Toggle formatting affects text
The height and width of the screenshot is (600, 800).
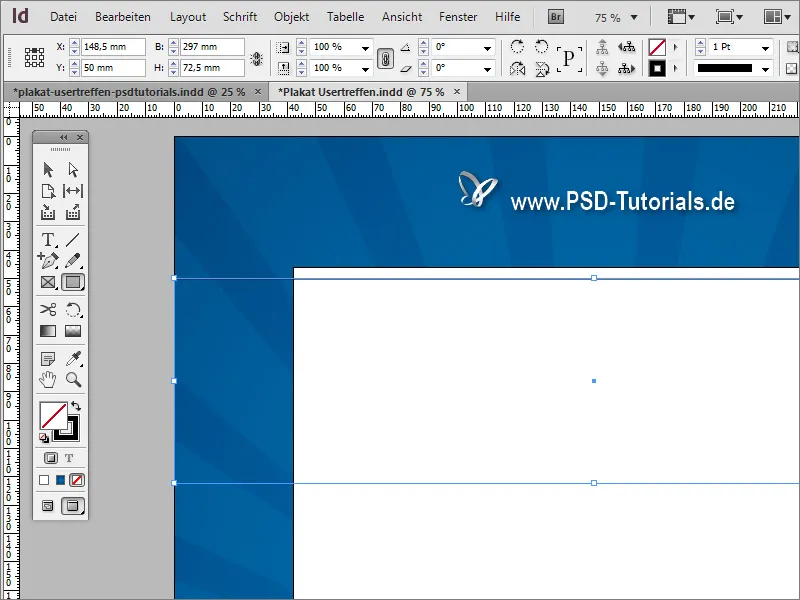[69, 458]
